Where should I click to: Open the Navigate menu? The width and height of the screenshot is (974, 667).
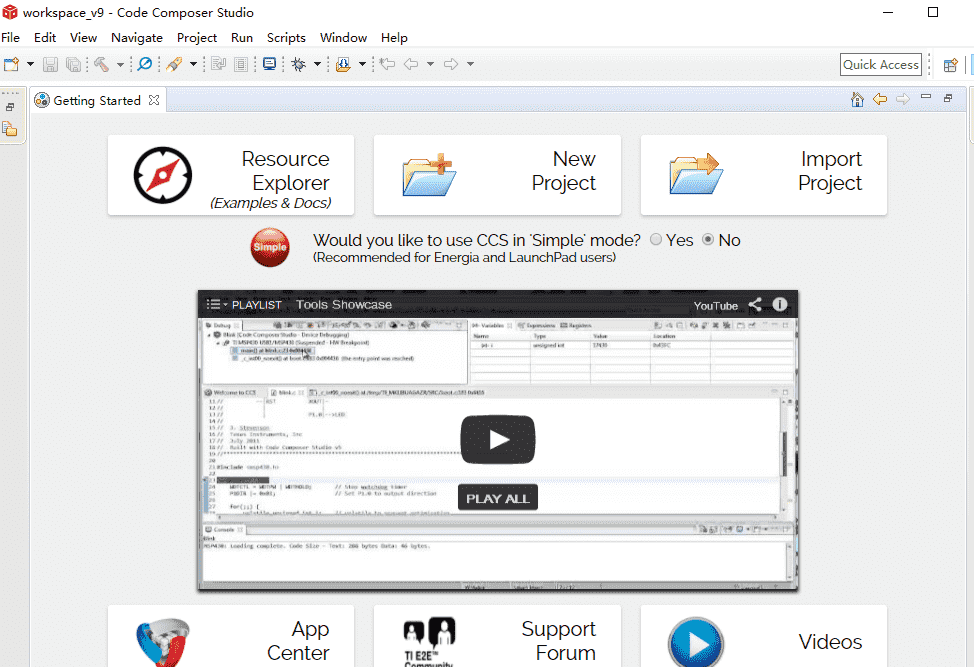coord(137,38)
